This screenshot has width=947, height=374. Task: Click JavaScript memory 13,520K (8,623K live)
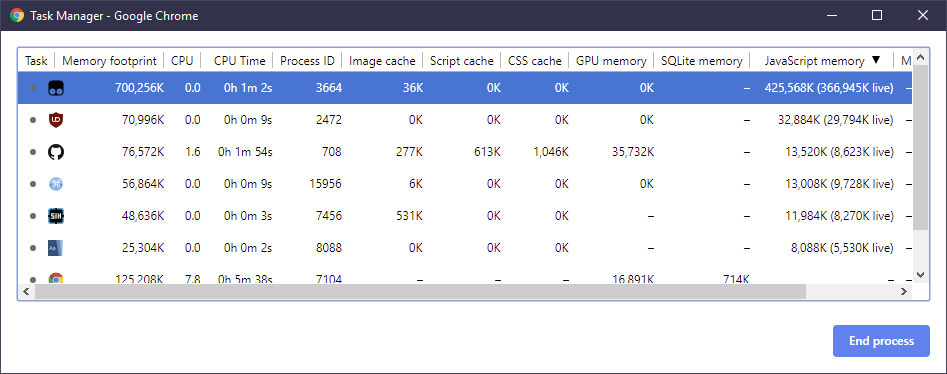coord(839,152)
